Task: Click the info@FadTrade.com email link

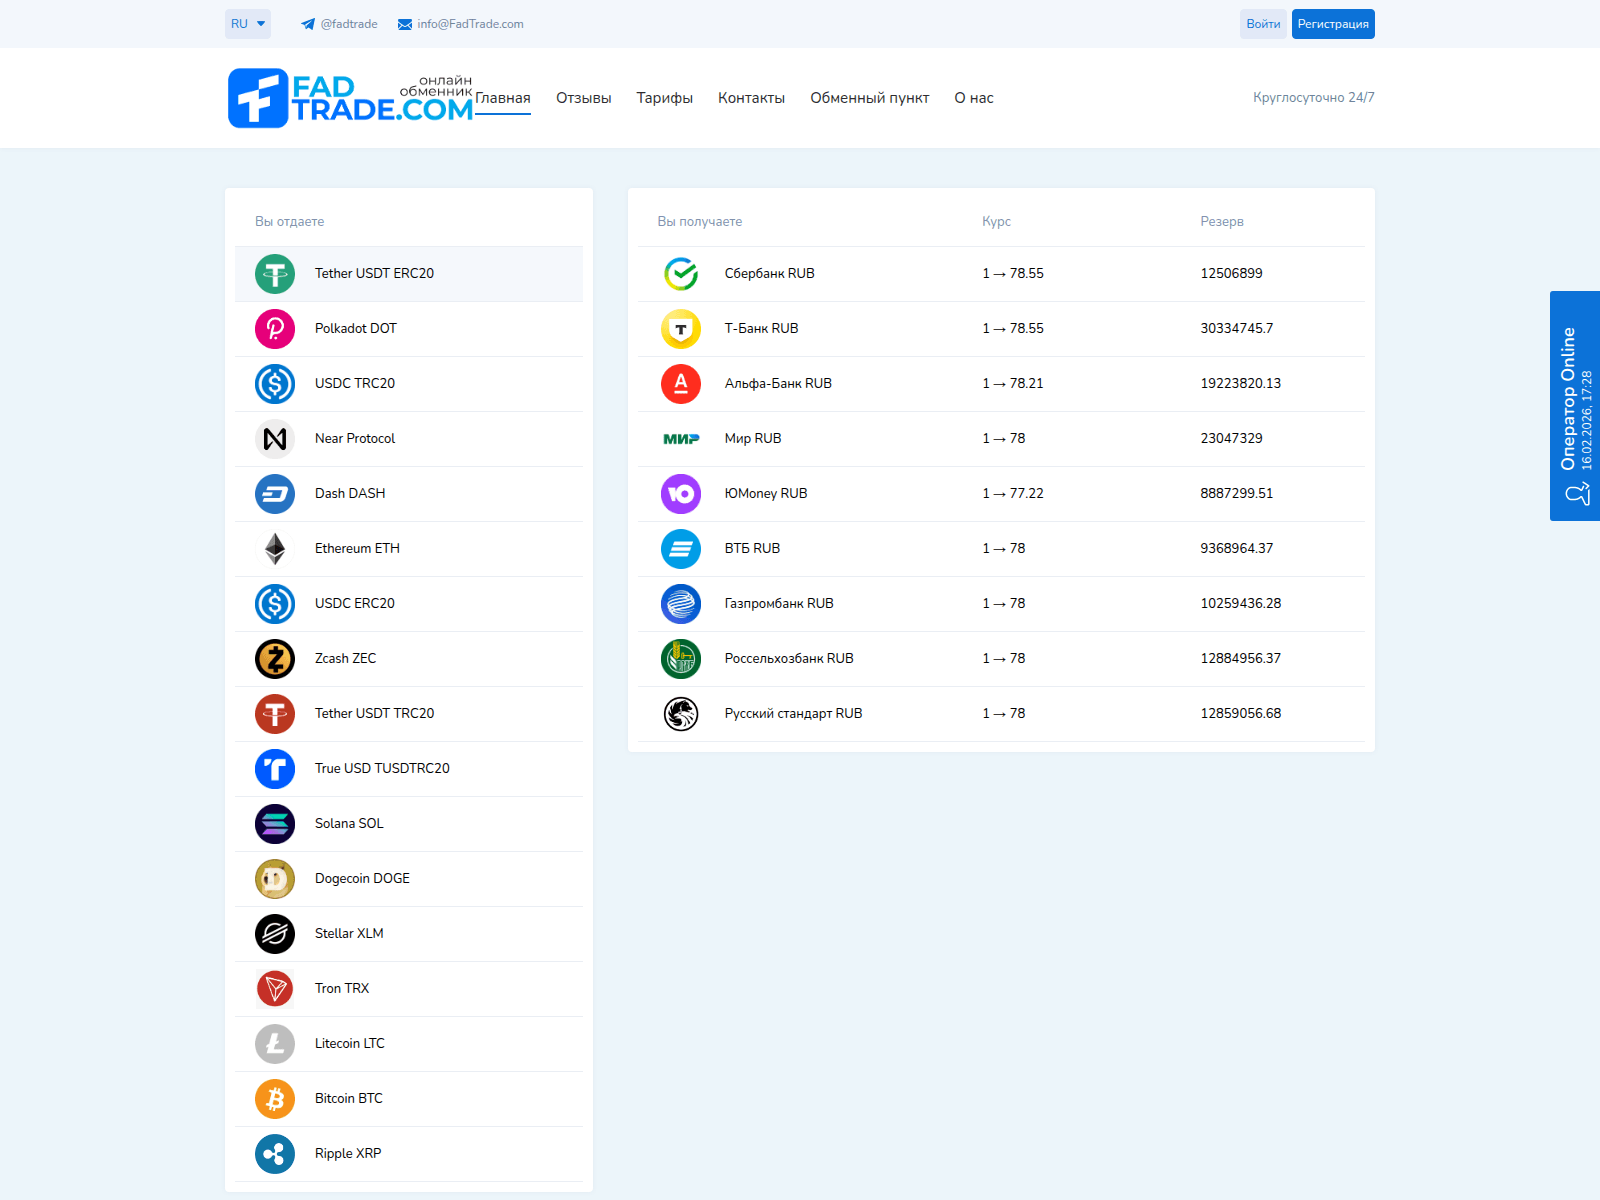Action: point(461,24)
